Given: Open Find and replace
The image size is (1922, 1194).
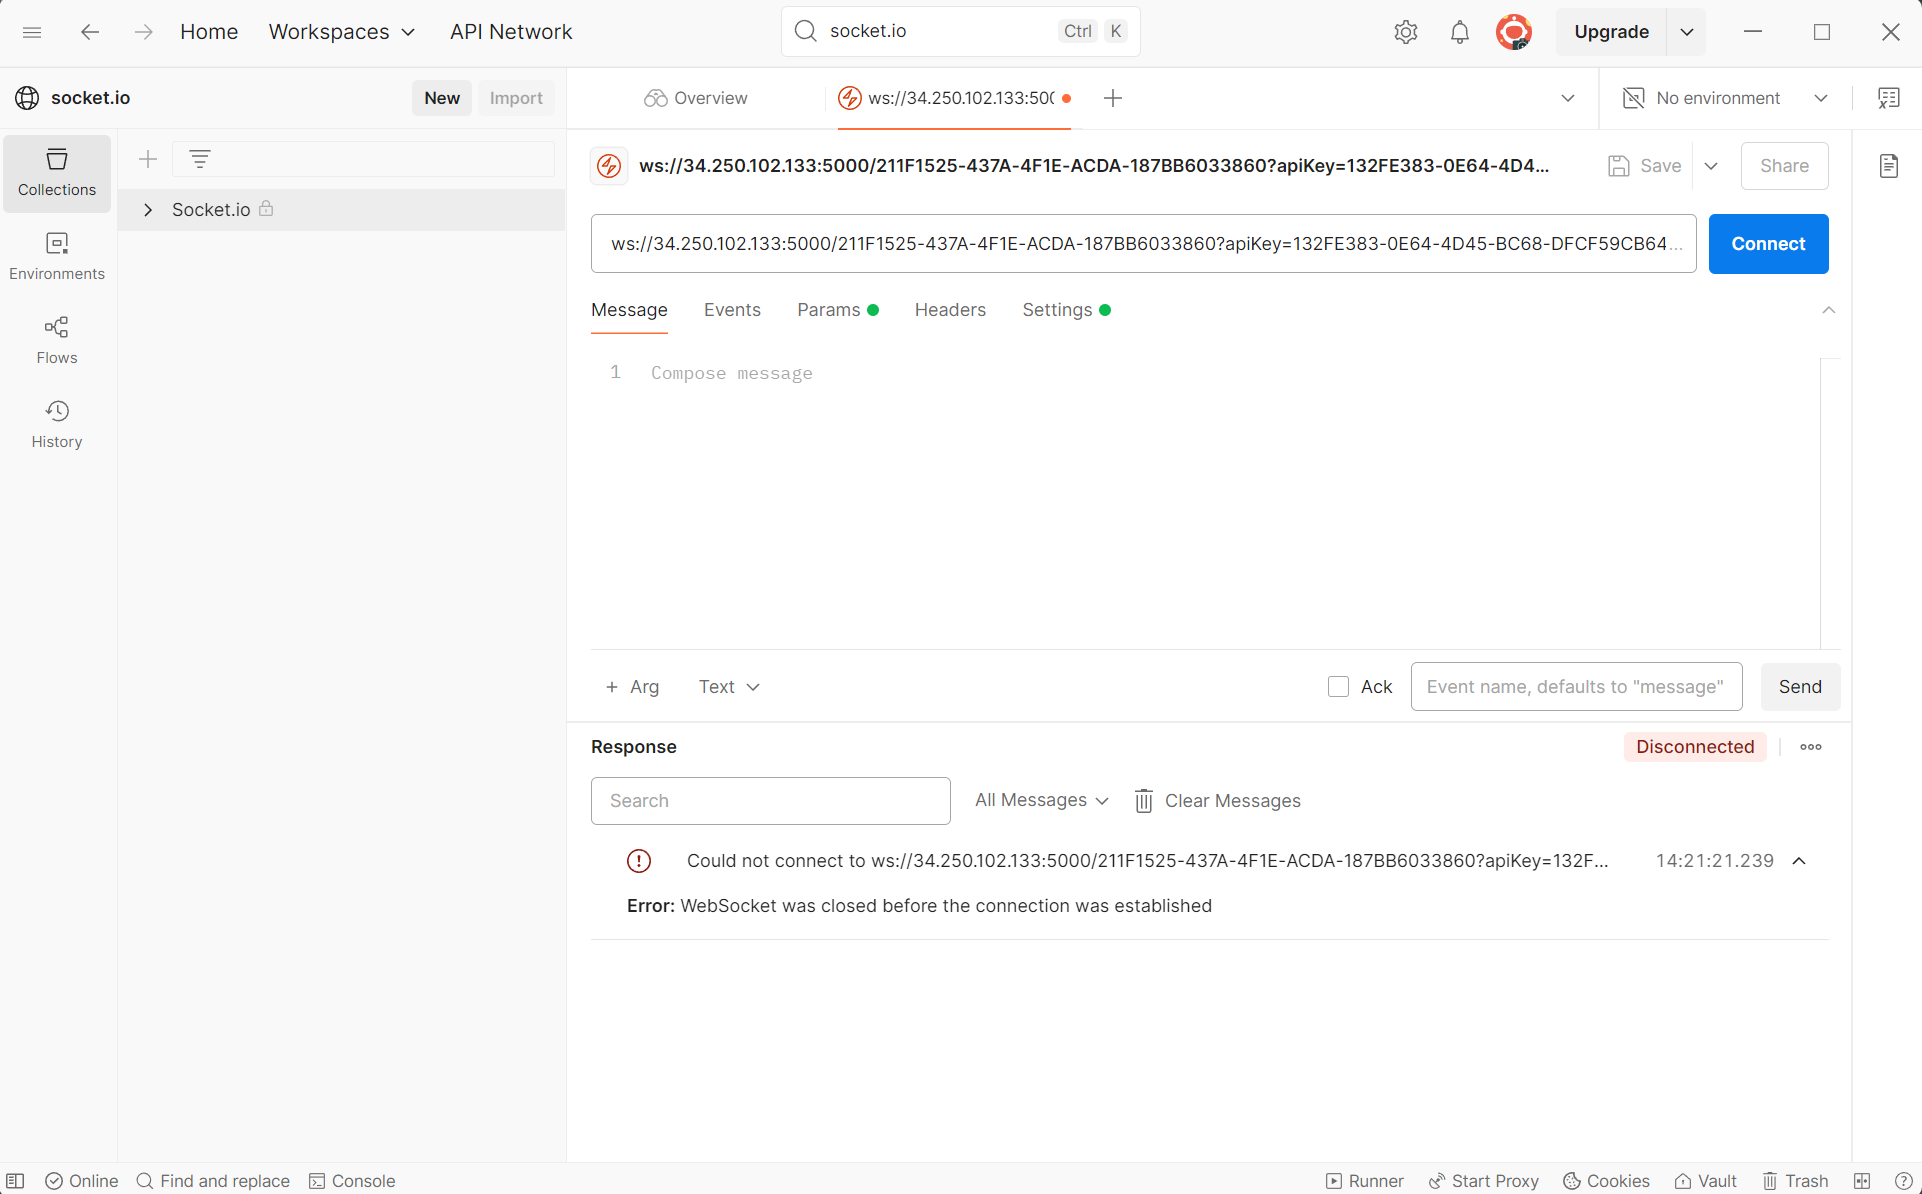Looking at the screenshot, I should (213, 1181).
